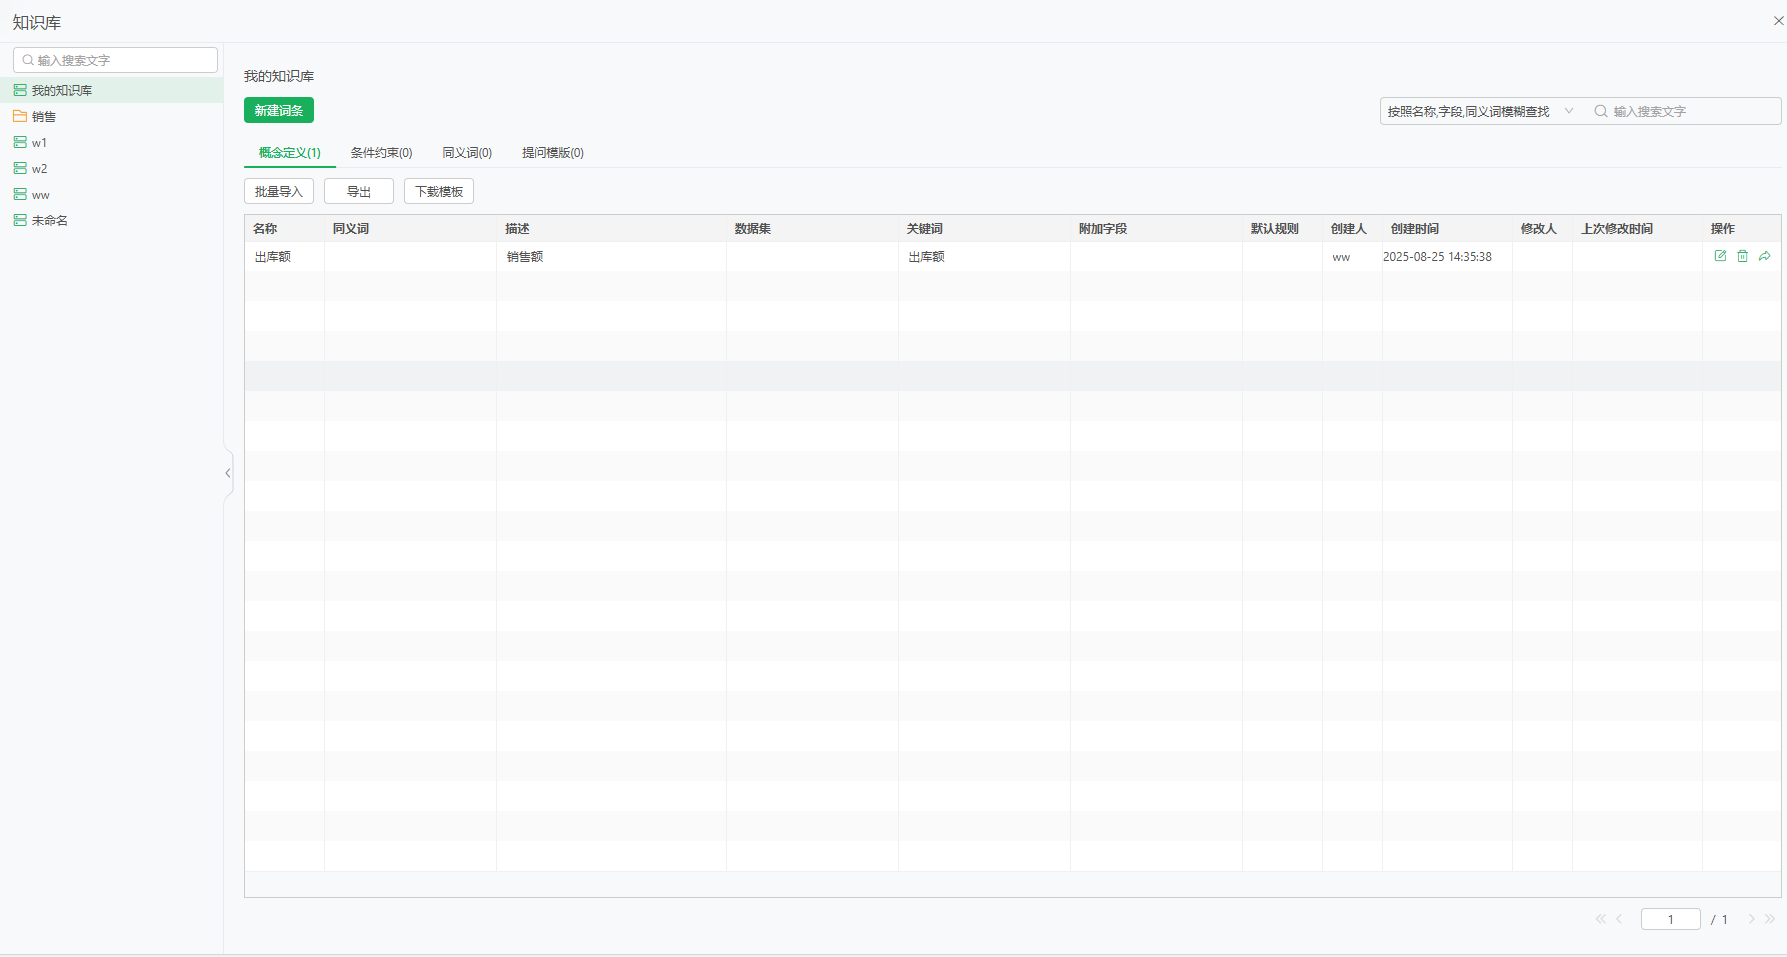Close the 知识库 window with X icon
Image resolution: width=1787 pixels, height=957 pixels.
[x=1778, y=21]
